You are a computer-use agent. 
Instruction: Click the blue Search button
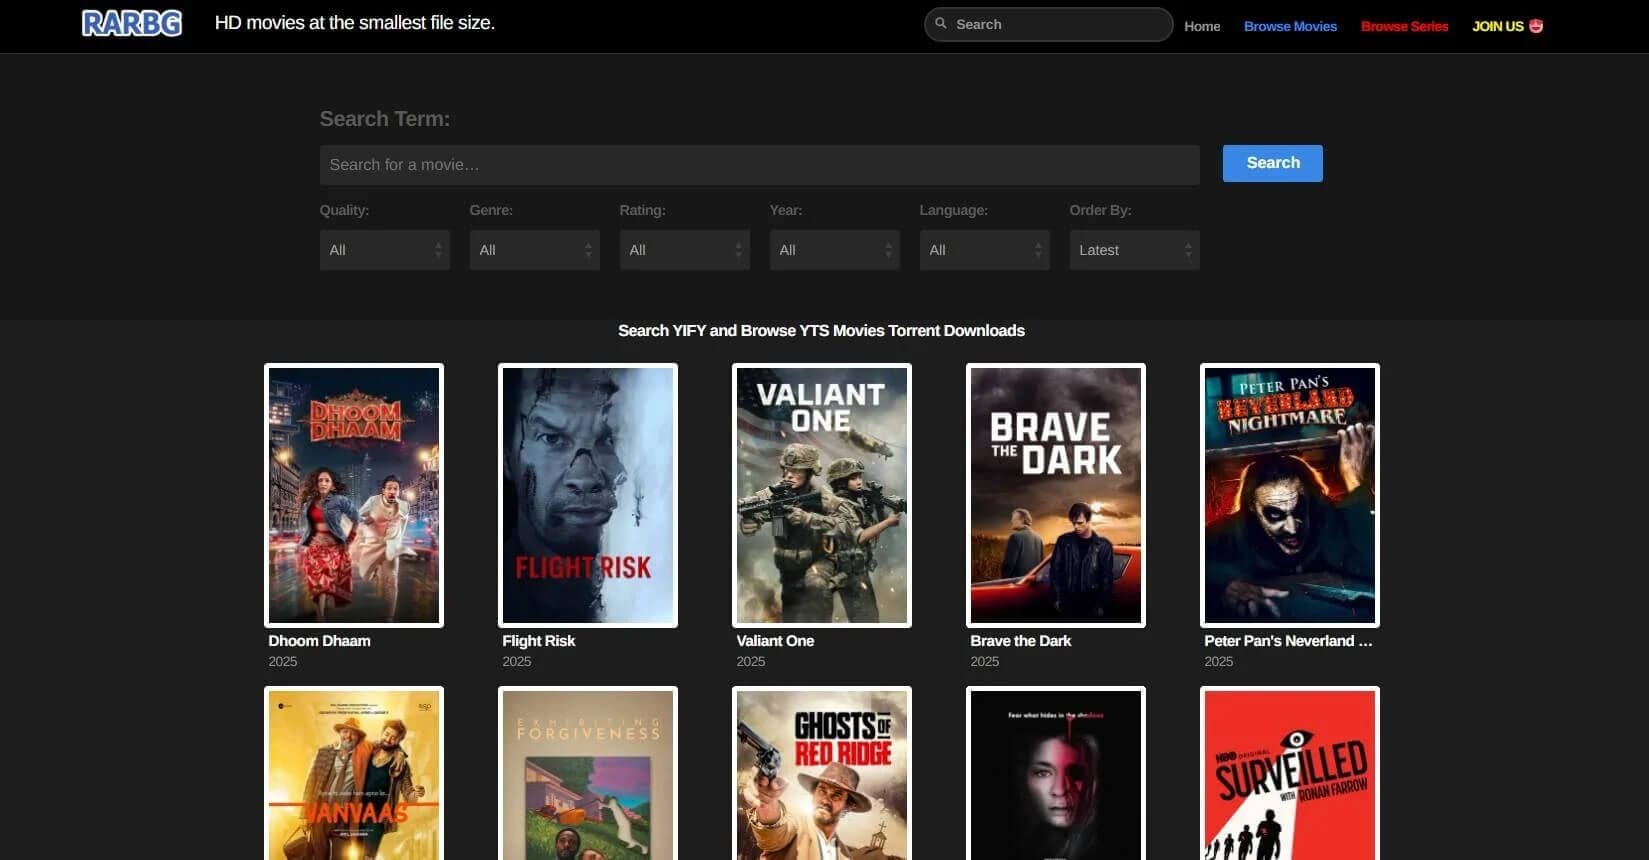tap(1272, 163)
